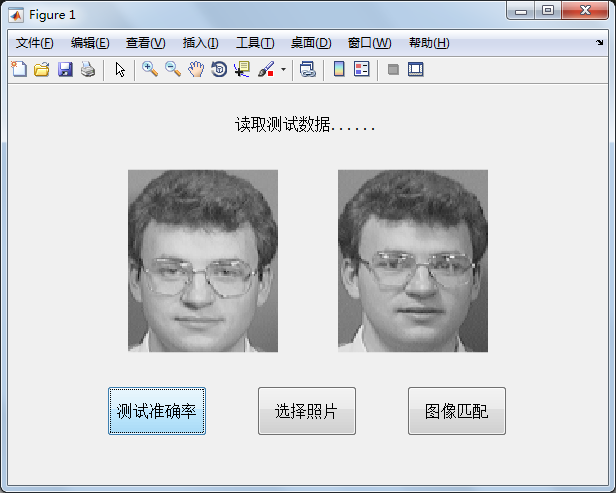This screenshot has height=493, width=616.
Task: Open the 插入(I) menu
Action: pyautogui.click(x=200, y=43)
